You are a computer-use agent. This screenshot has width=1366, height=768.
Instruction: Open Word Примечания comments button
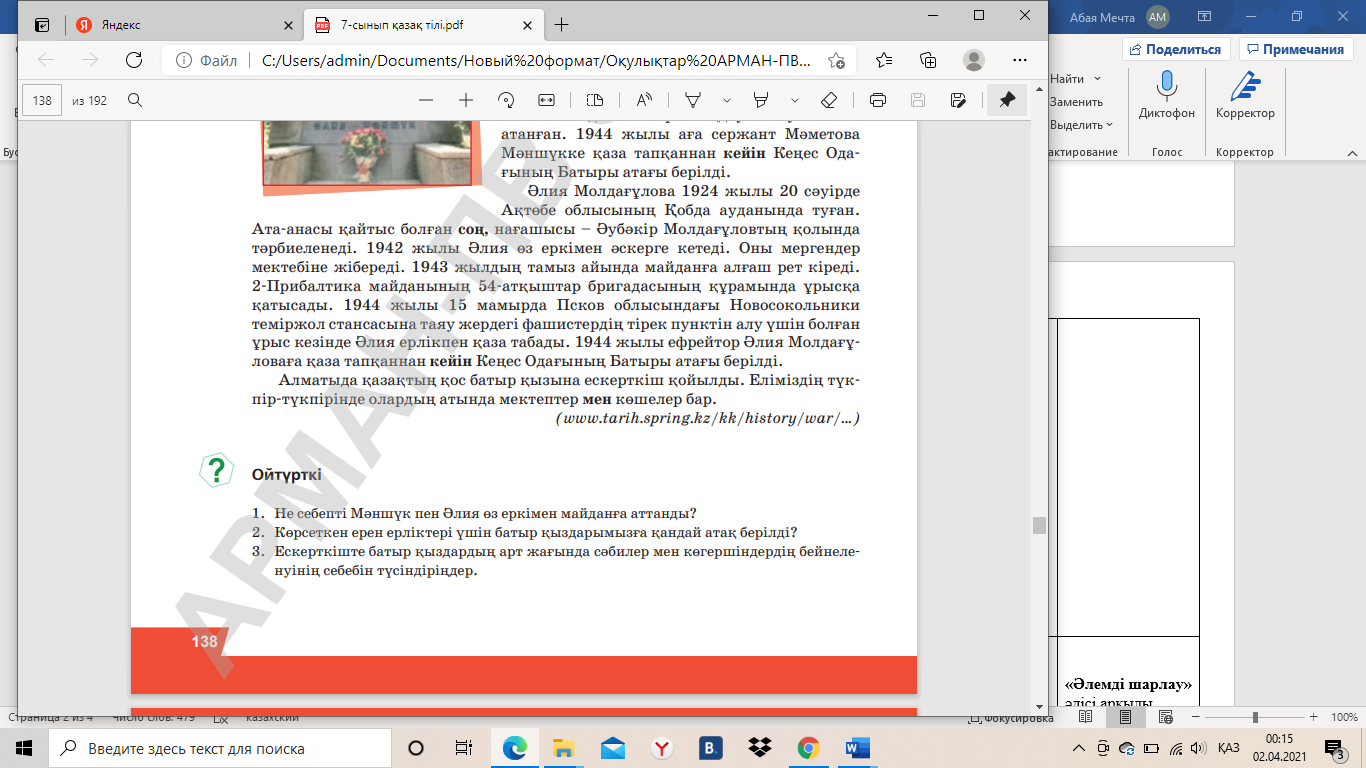click(1297, 49)
